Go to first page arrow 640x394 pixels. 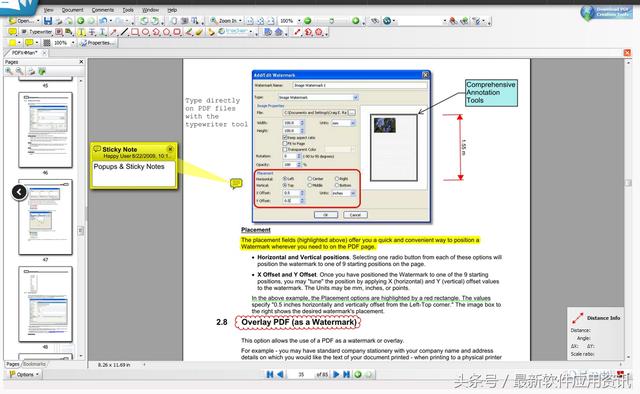pyautogui.click(x=270, y=374)
